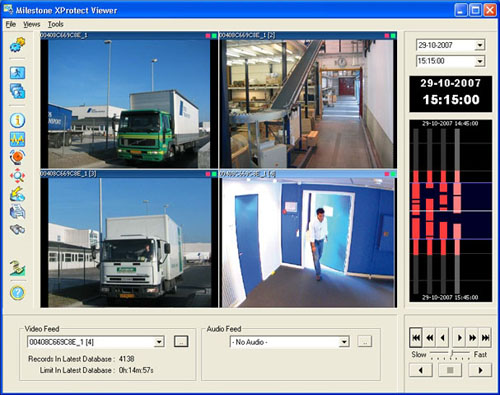The height and width of the screenshot is (395, 500).
Task: Click the green indicator on warehouse pane
Action: [393, 35]
